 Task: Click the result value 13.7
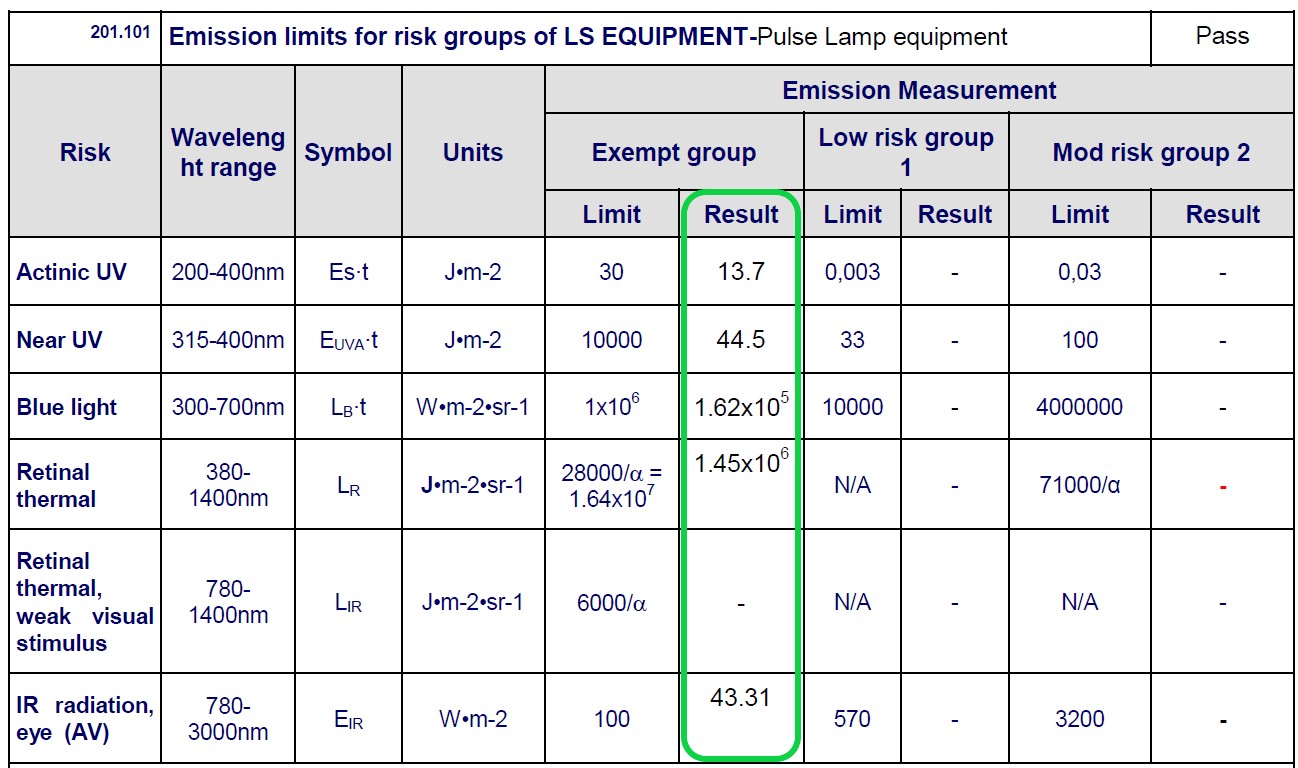point(741,271)
